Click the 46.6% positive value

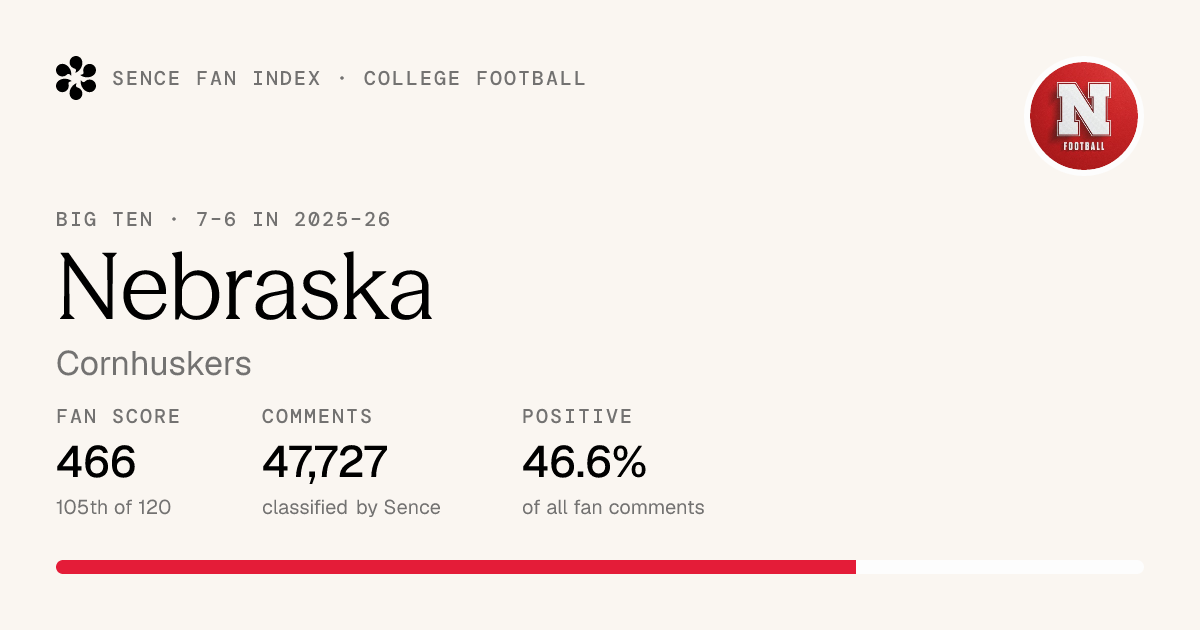(x=584, y=462)
